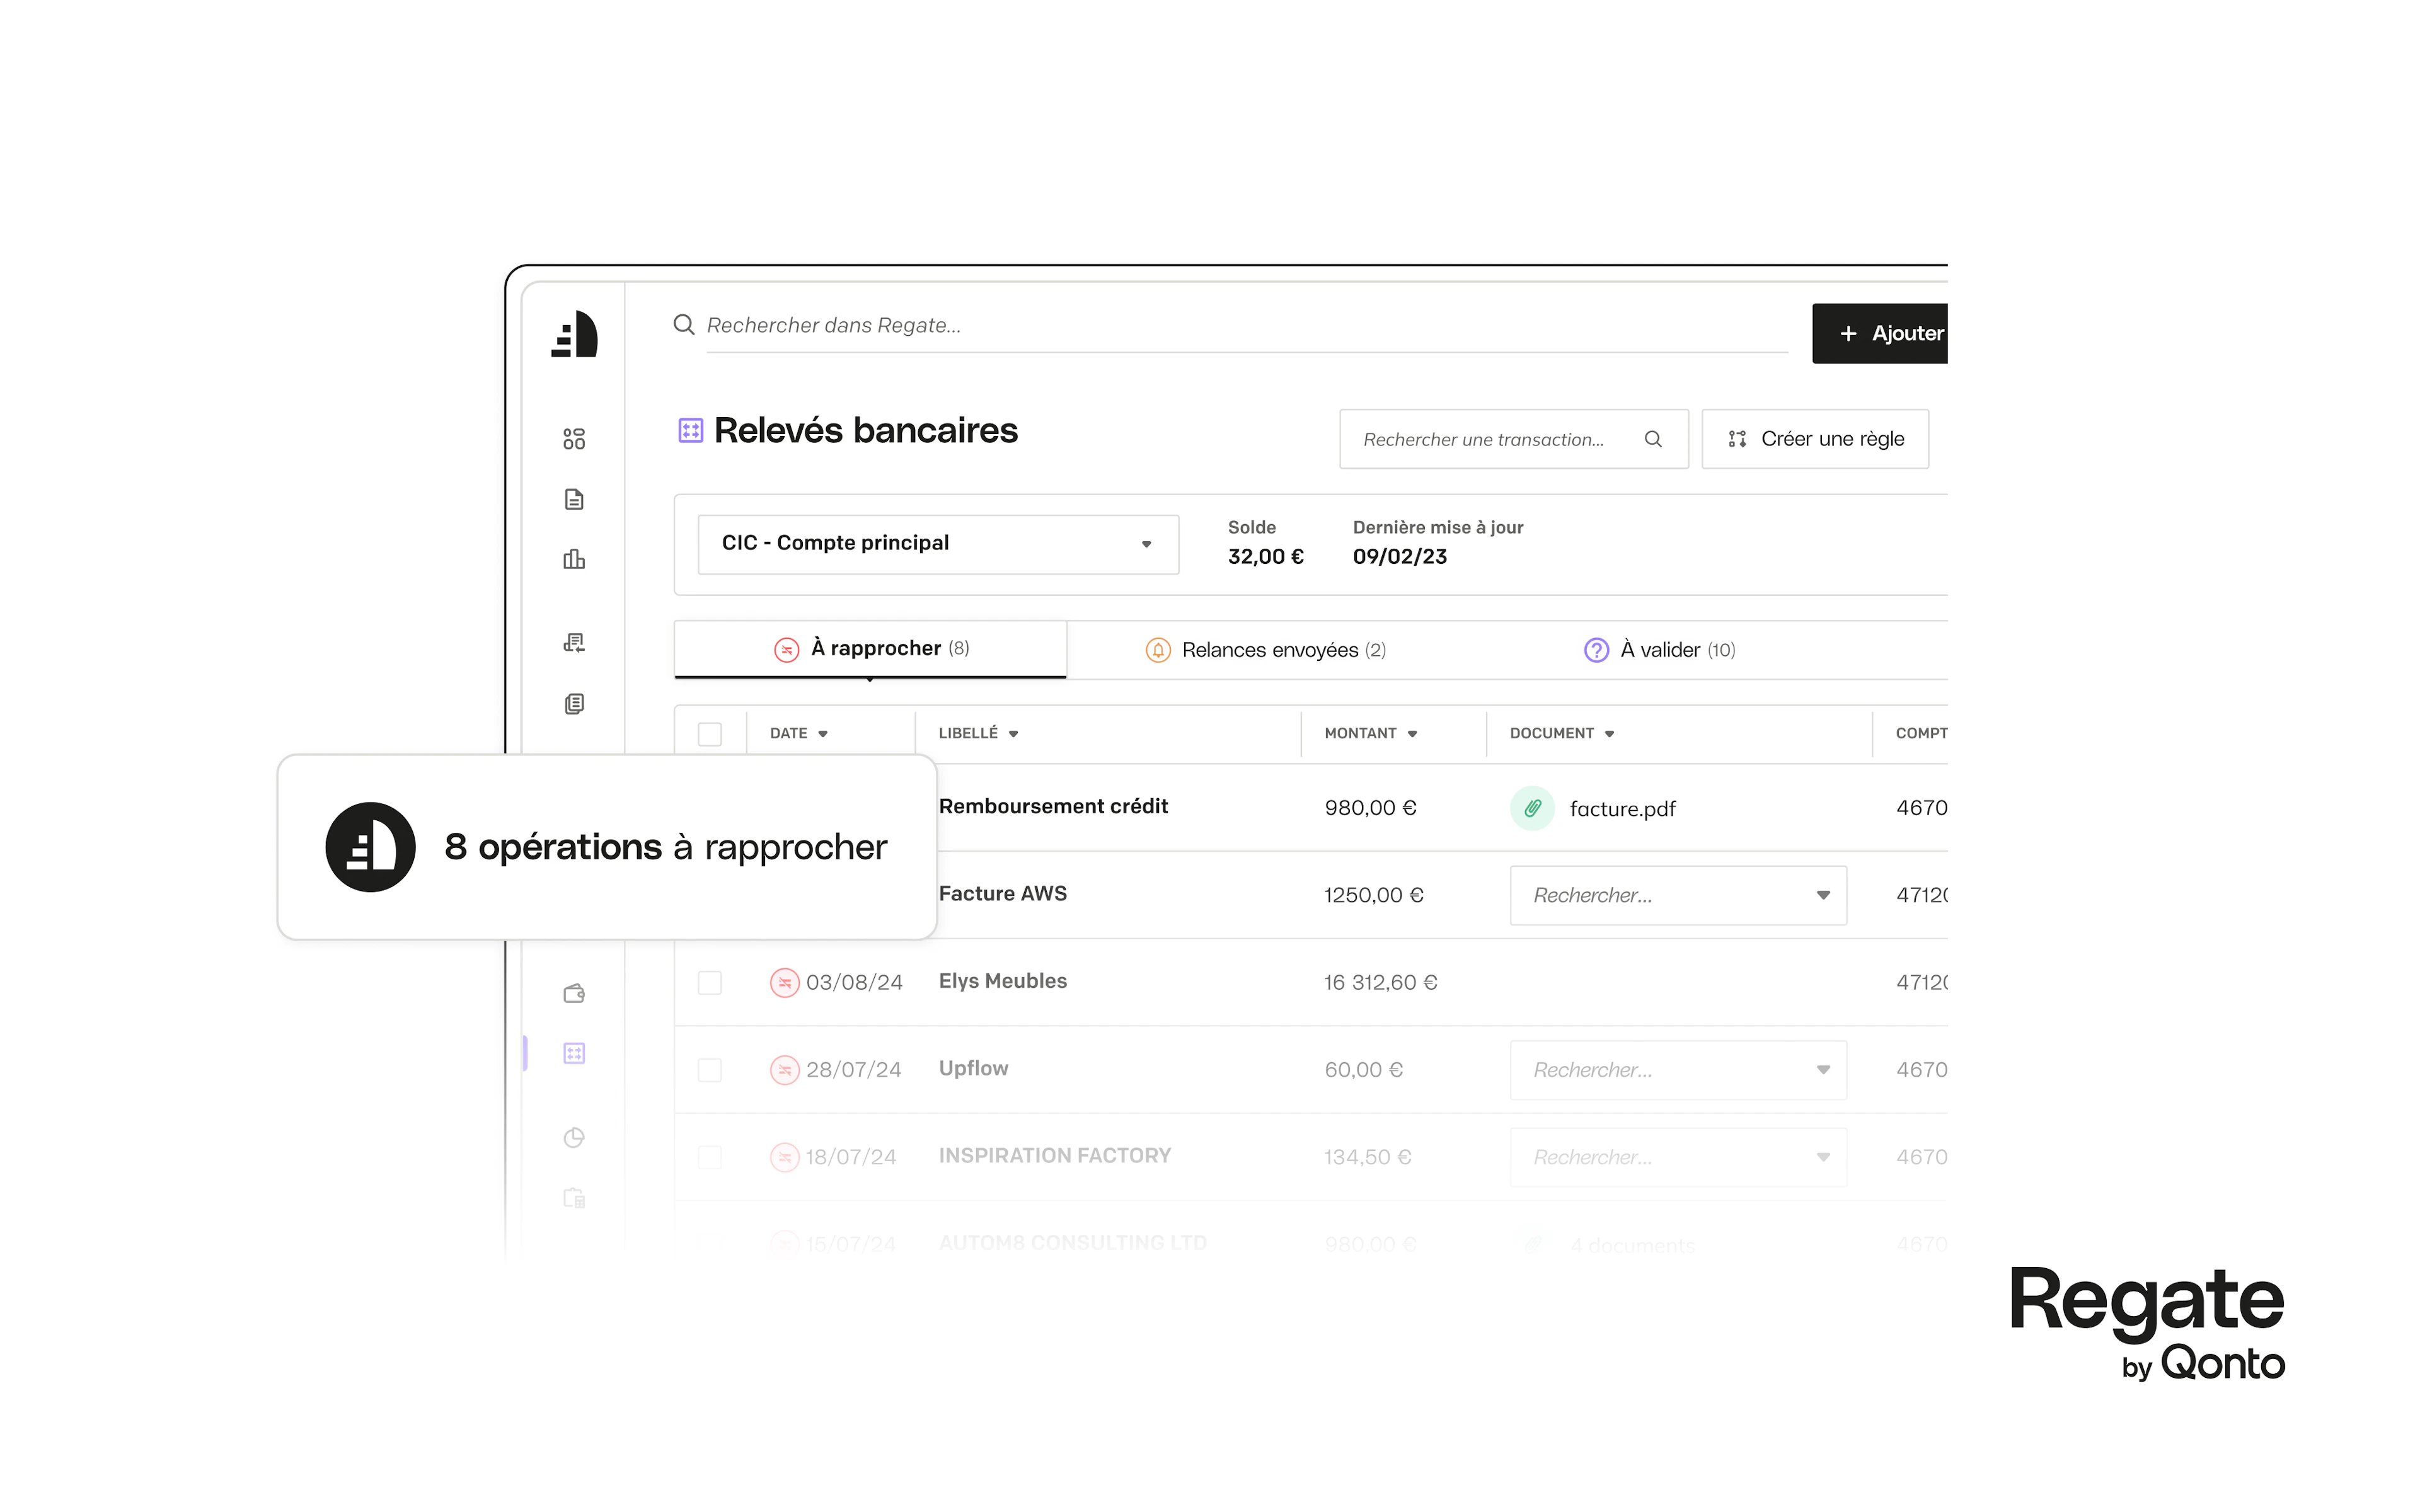Tick the checkbox for the Elys Meubles row
The height and width of the screenshot is (1512, 2420).
[x=710, y=982]
